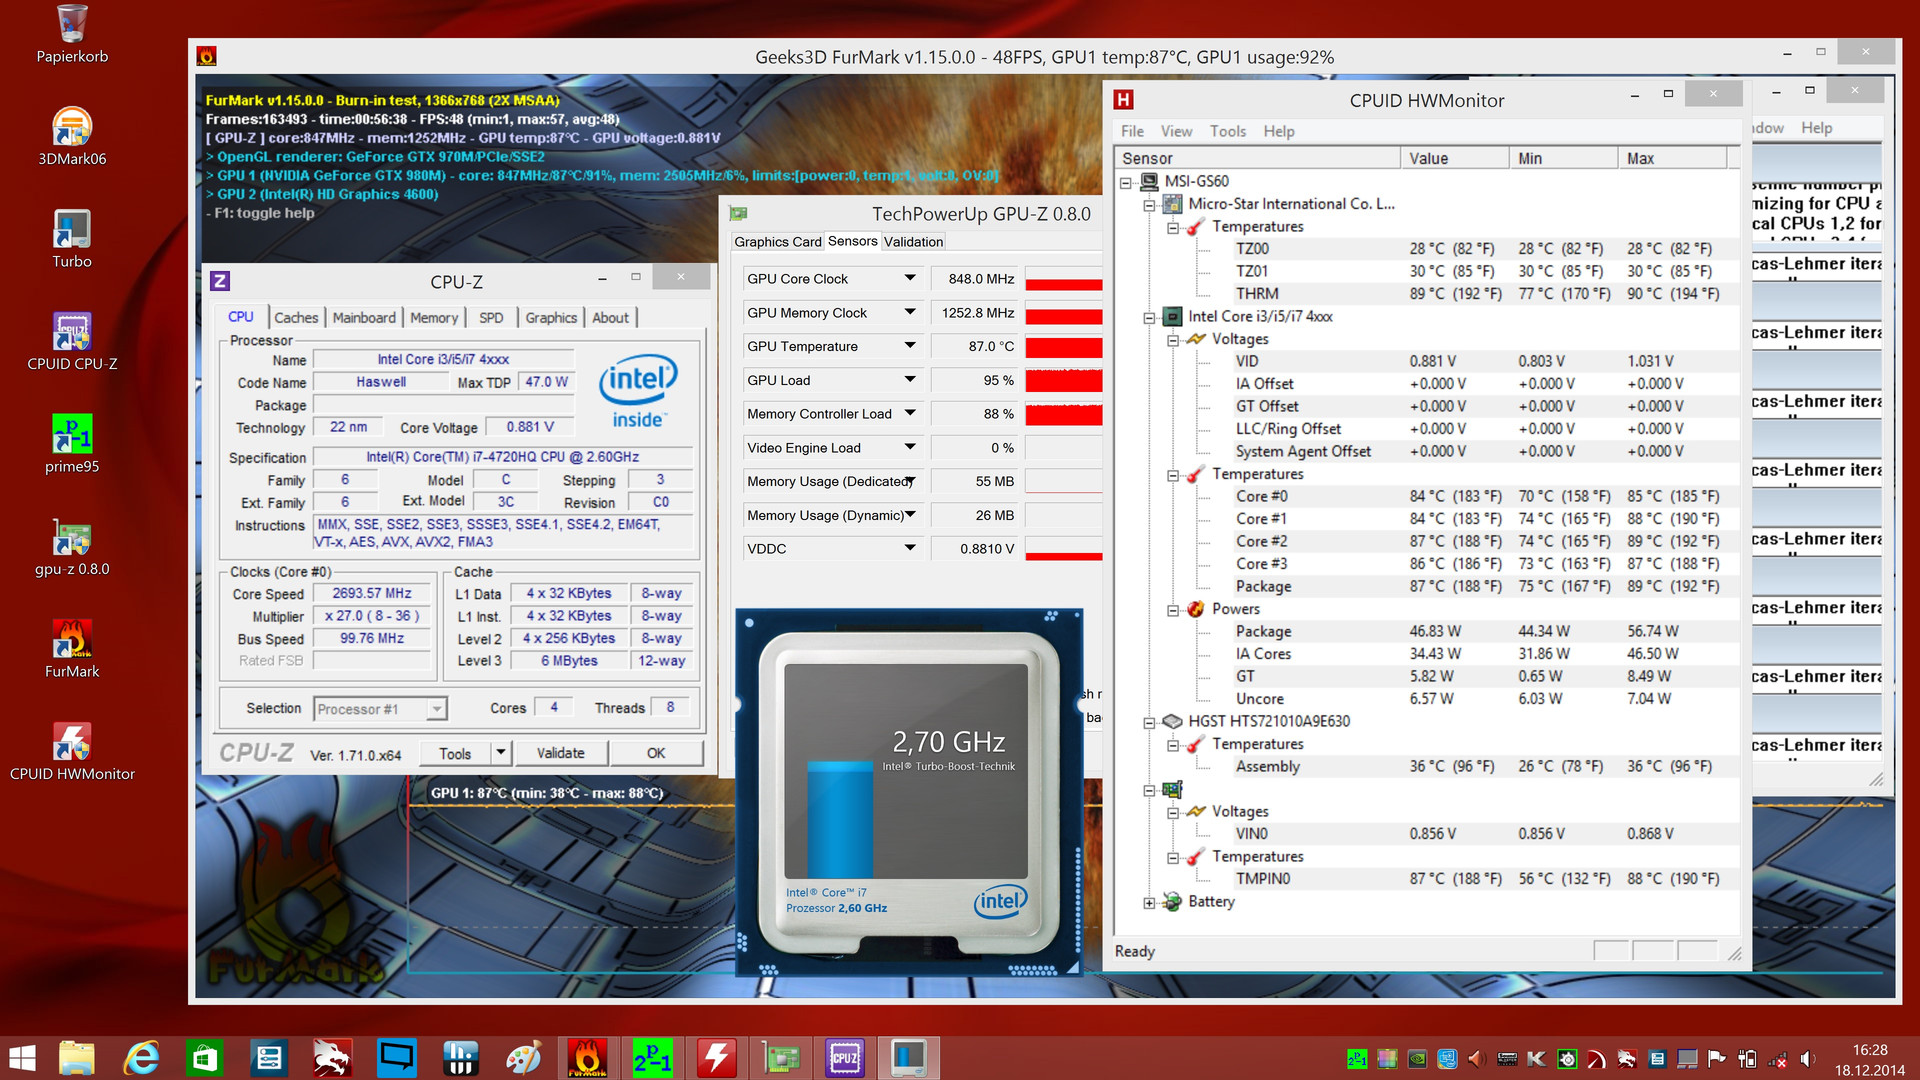1920x1080 pixels.
Task: Click the NVIDIA tray icon
Action: pyautogui.click(x=1417, y=1059)
